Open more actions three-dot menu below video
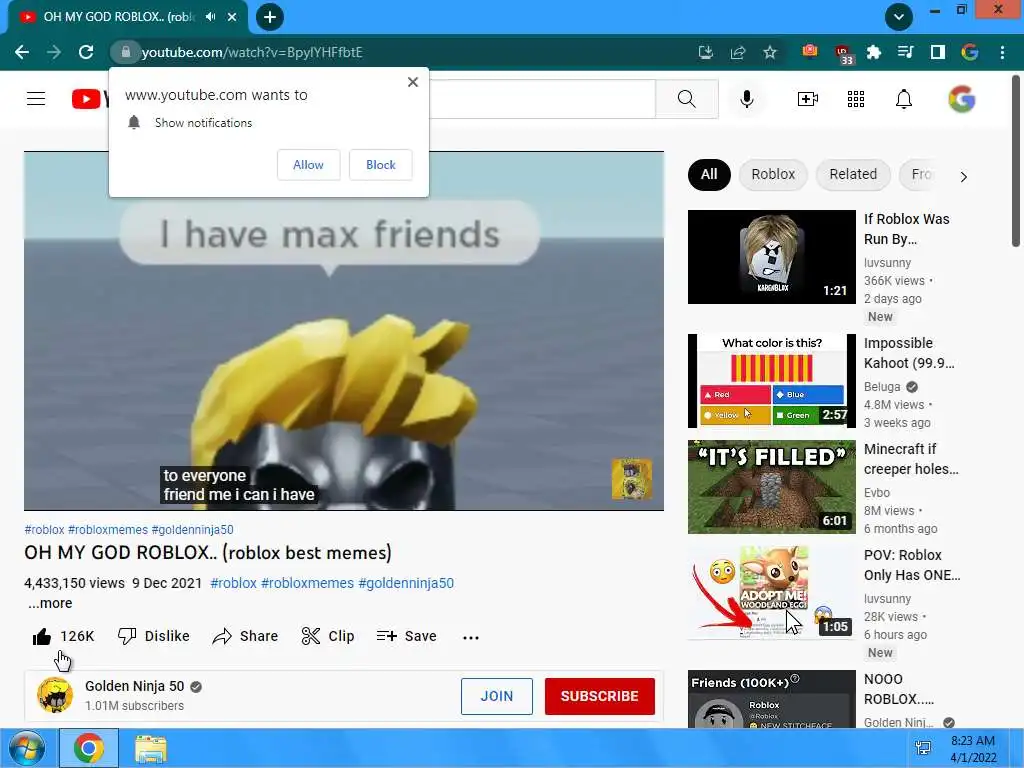The height and width of the screenshot is (768, 1024). click(x=471, y=637)
